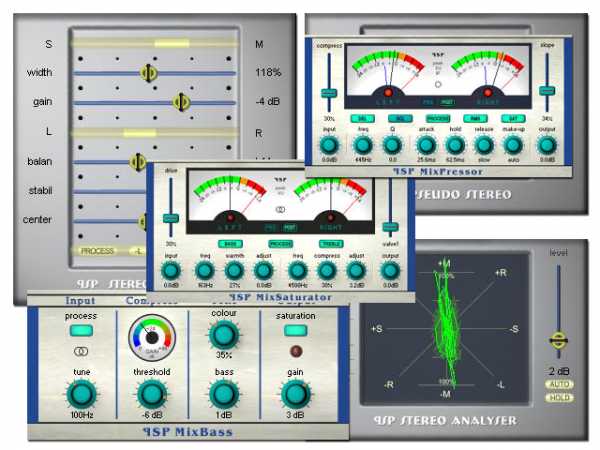Select PRE metering in MixPressor display

[x=428, y=102]
